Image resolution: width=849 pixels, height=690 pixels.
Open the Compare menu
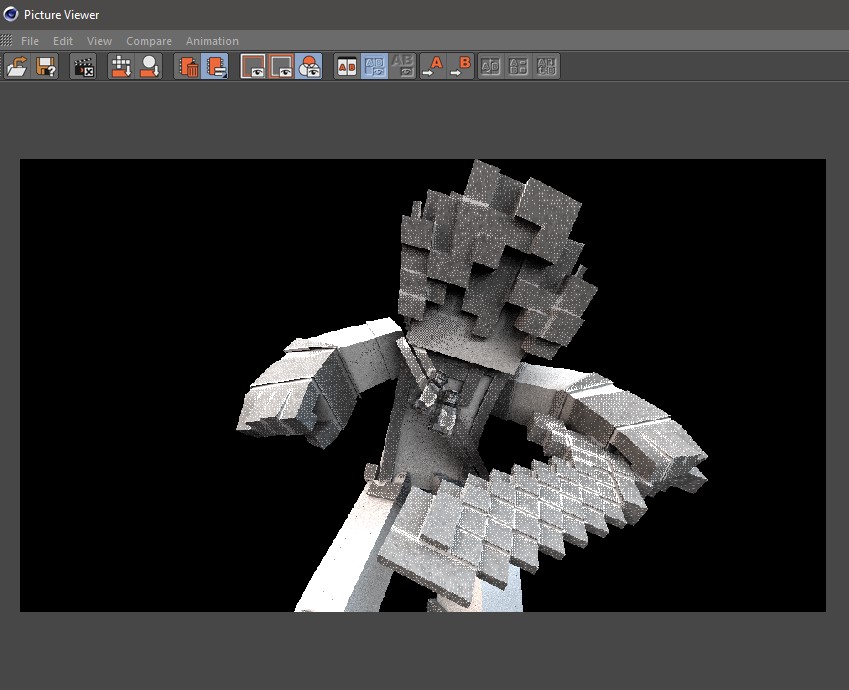pyautogui.click(x=149, y=41)
